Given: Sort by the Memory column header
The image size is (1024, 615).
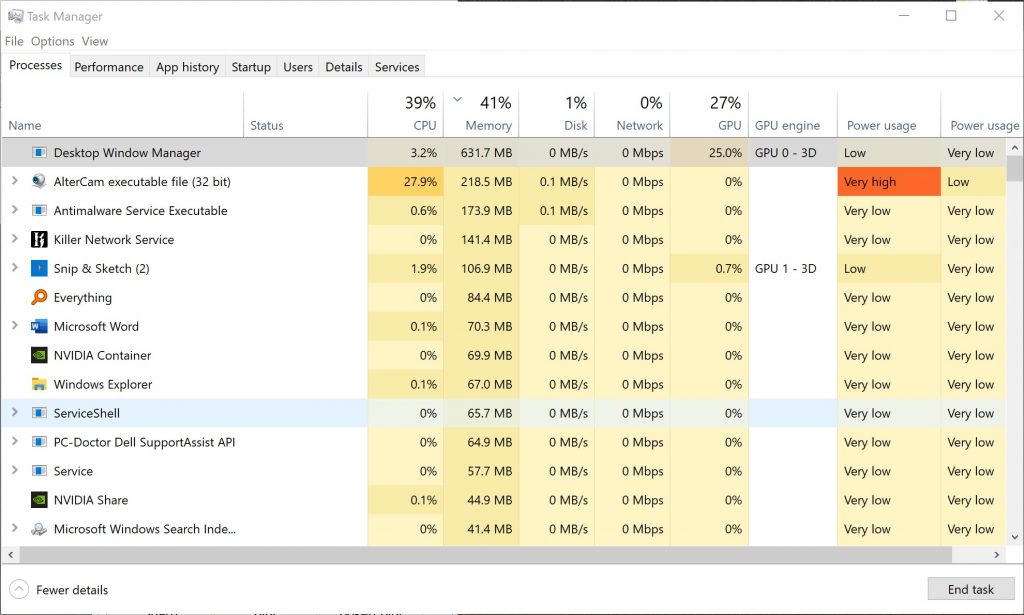Looking at the screenshot, I should [481, 114].
